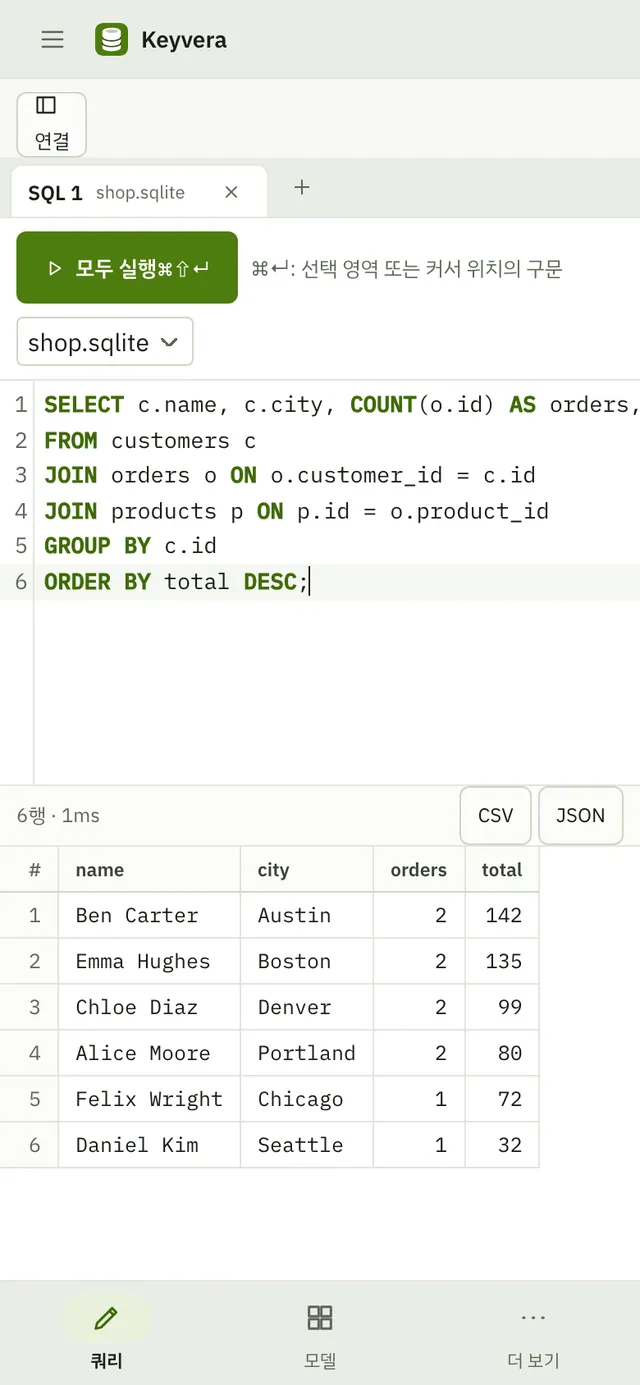Click the total value 142
This screenshot has height=1385, width=640.
[502, 915]
